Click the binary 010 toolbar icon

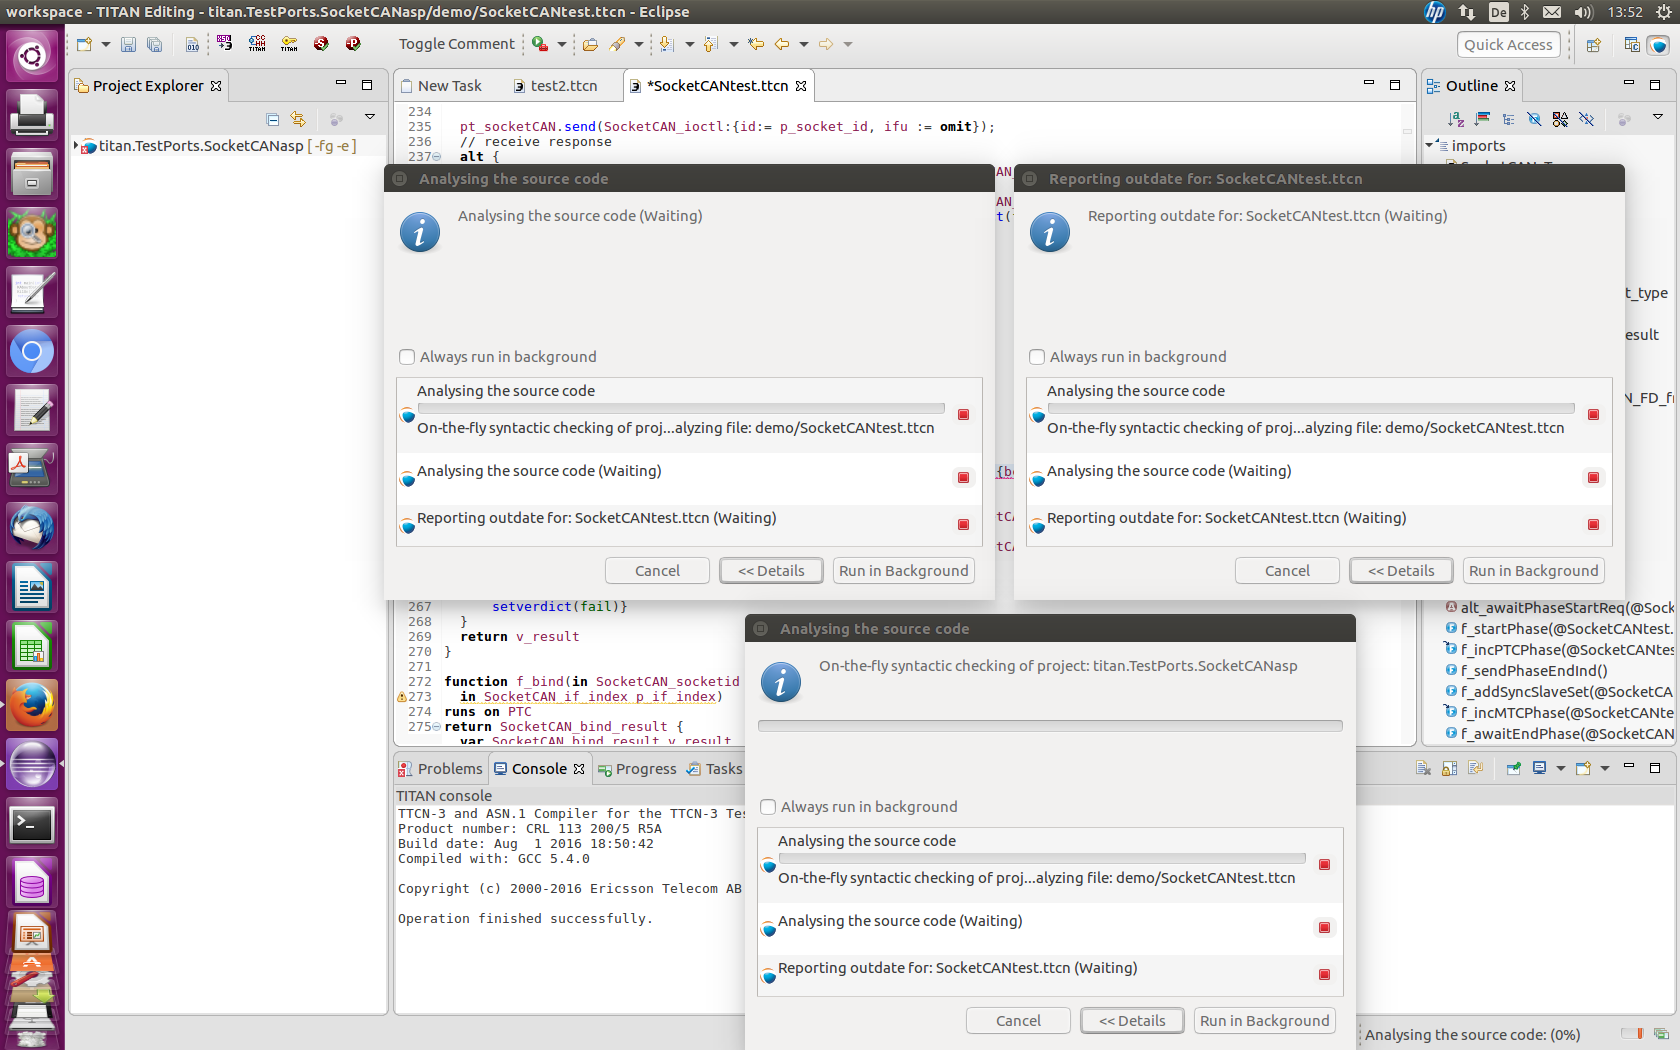192,44
